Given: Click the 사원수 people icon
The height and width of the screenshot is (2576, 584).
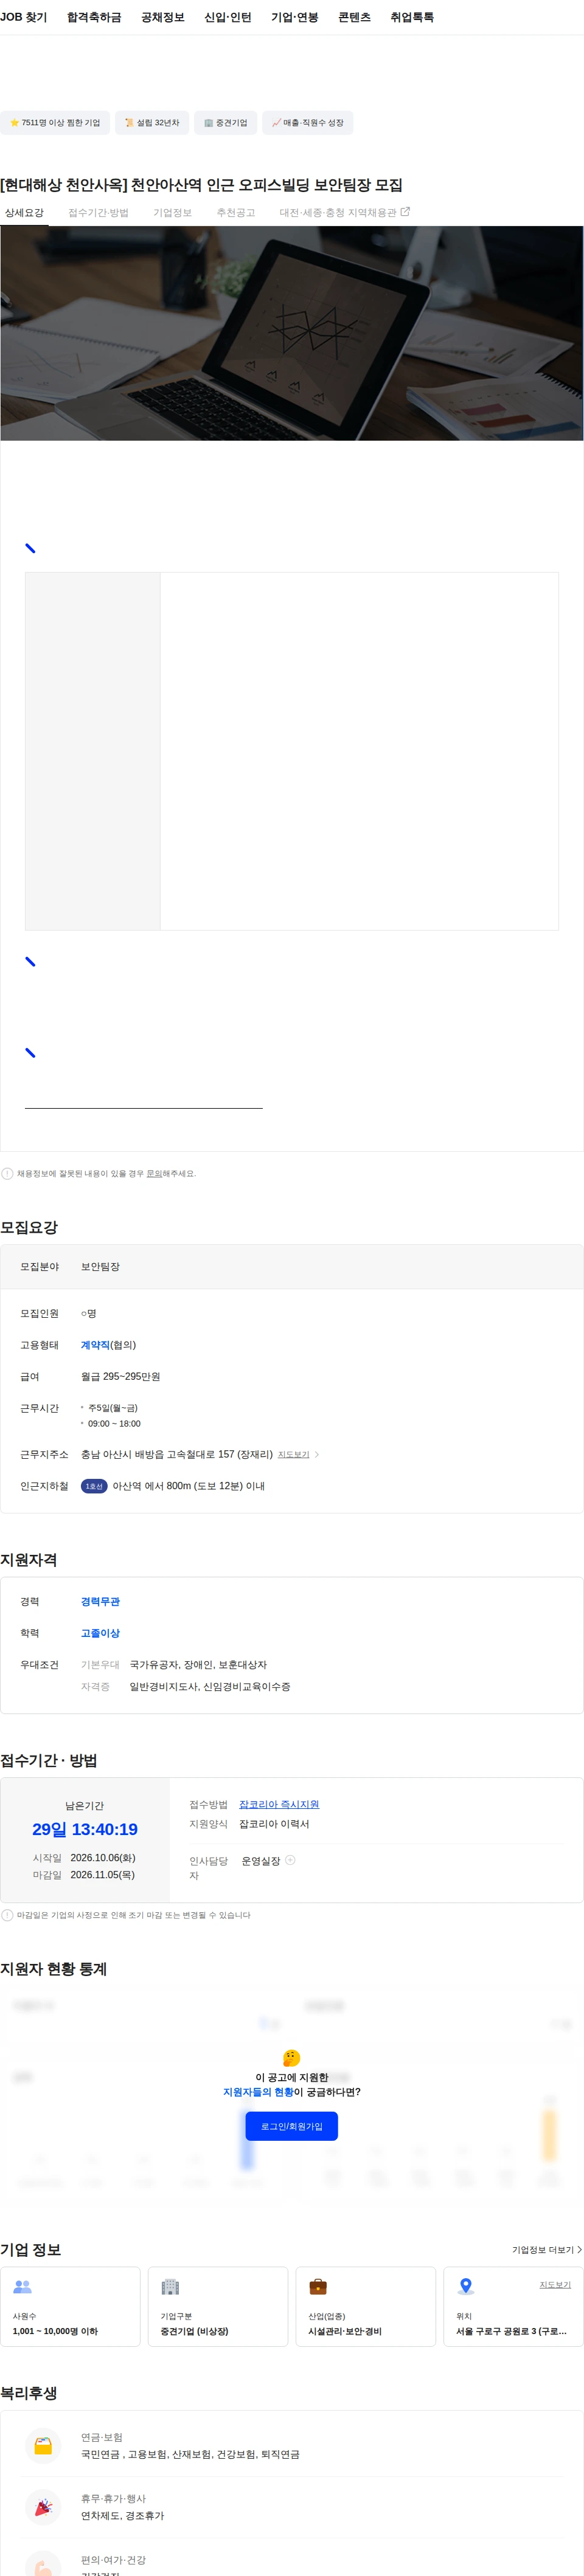Looking at the screenshot, I should pos(23,2287).
